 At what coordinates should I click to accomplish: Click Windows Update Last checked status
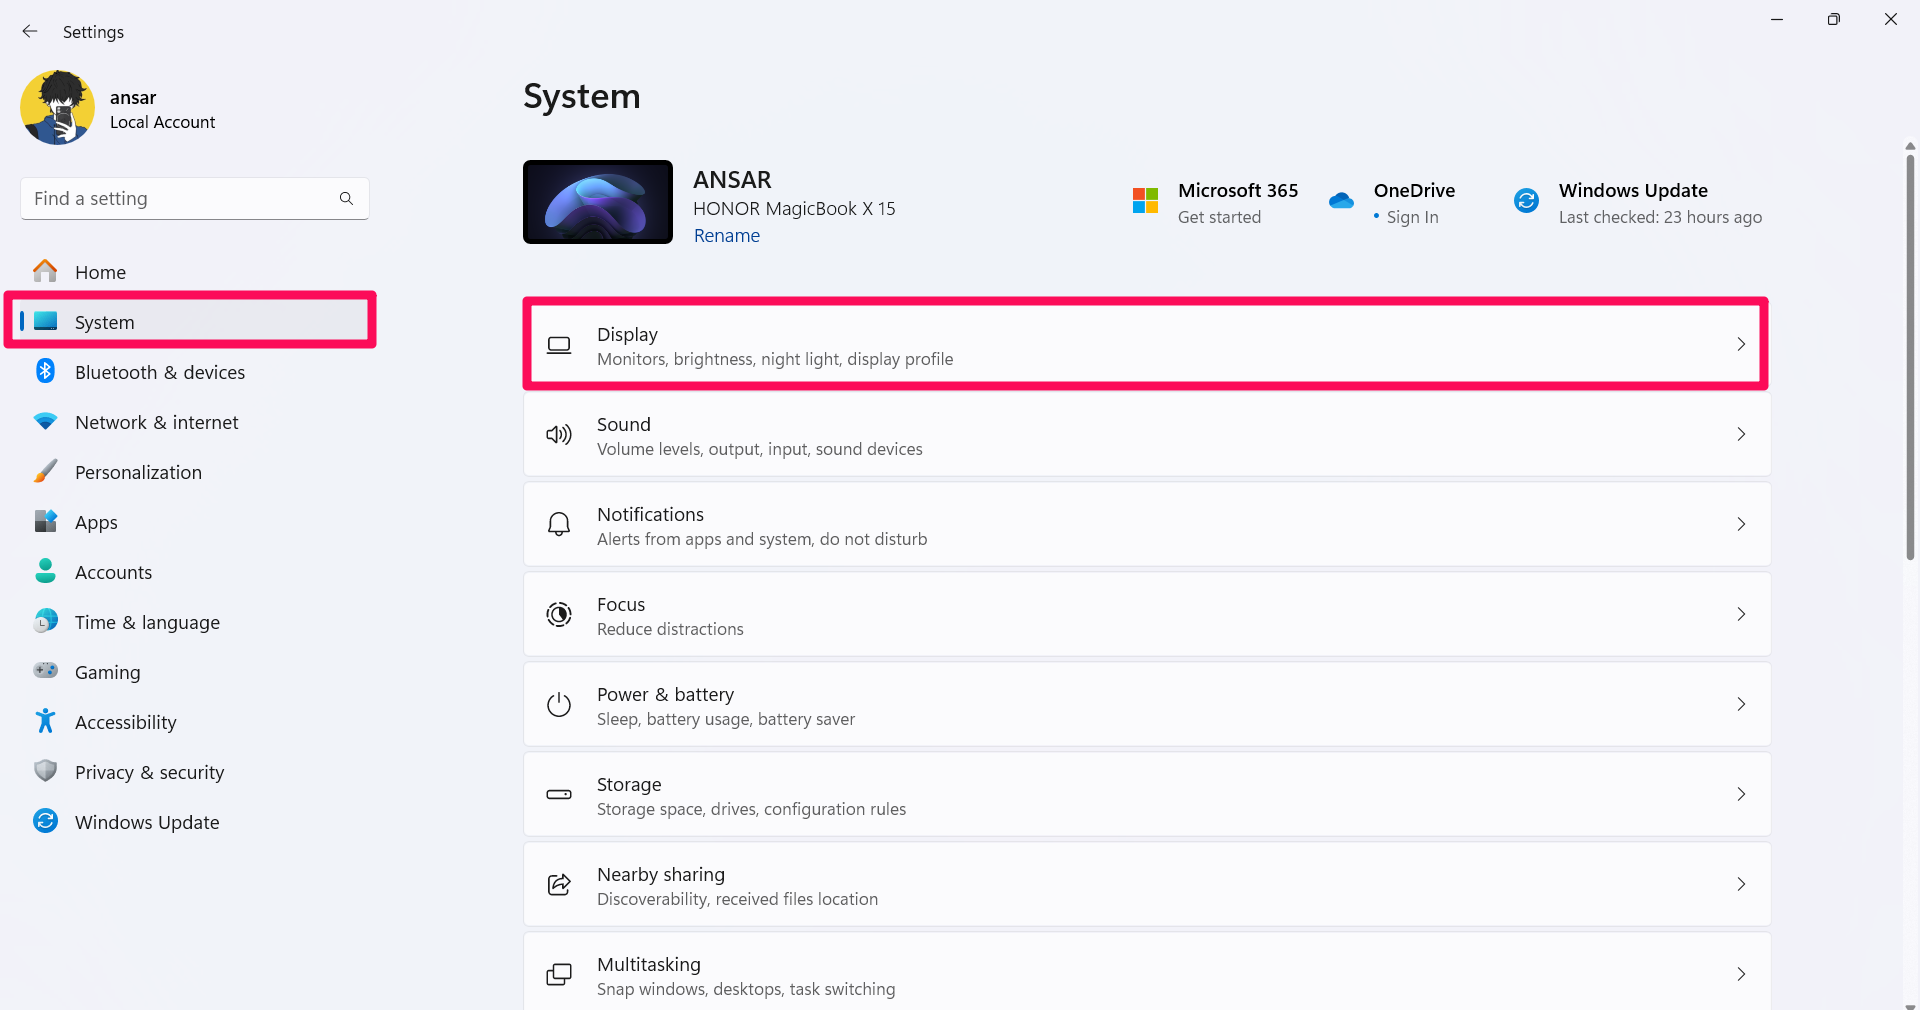click(1660, 217)
